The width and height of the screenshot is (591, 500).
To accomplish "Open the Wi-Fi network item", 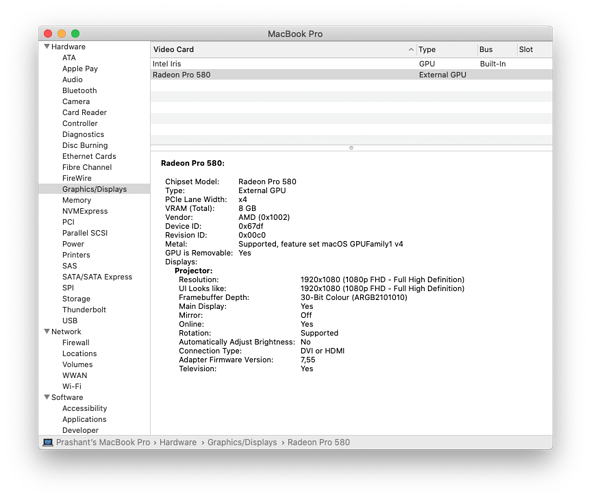I will (x=72, y=386).
